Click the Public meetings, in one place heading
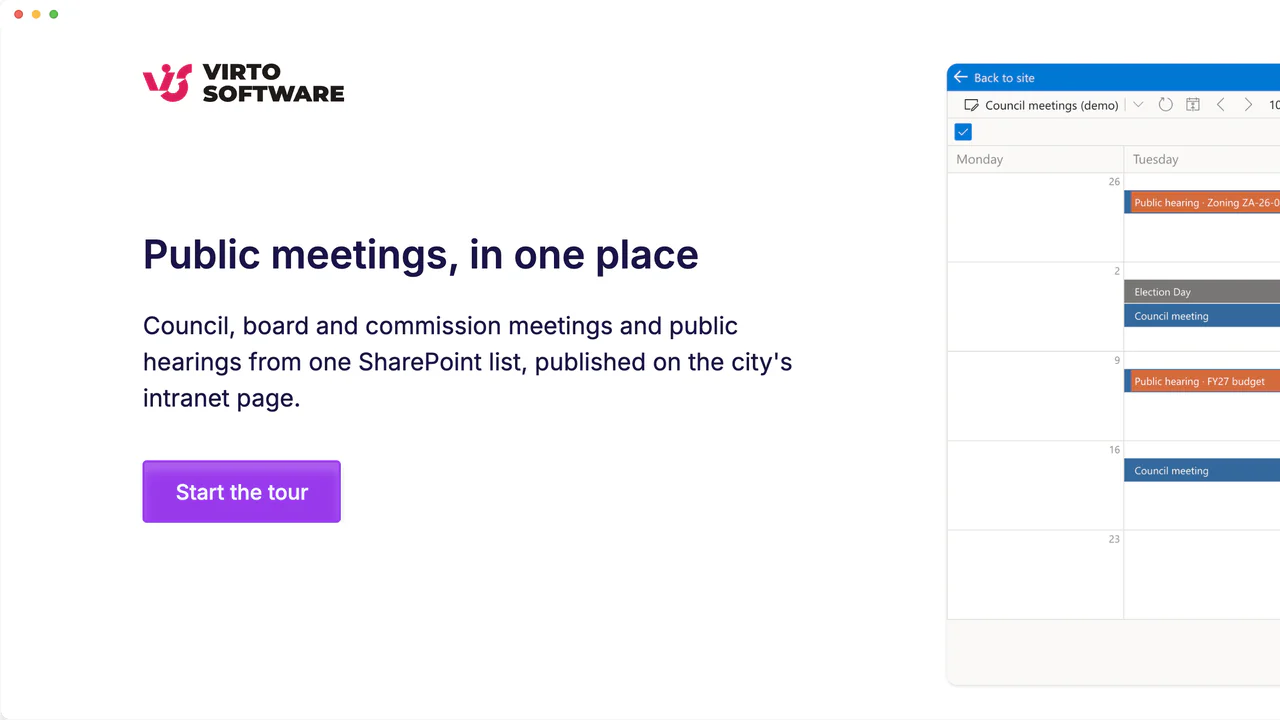 click(420, 254)
